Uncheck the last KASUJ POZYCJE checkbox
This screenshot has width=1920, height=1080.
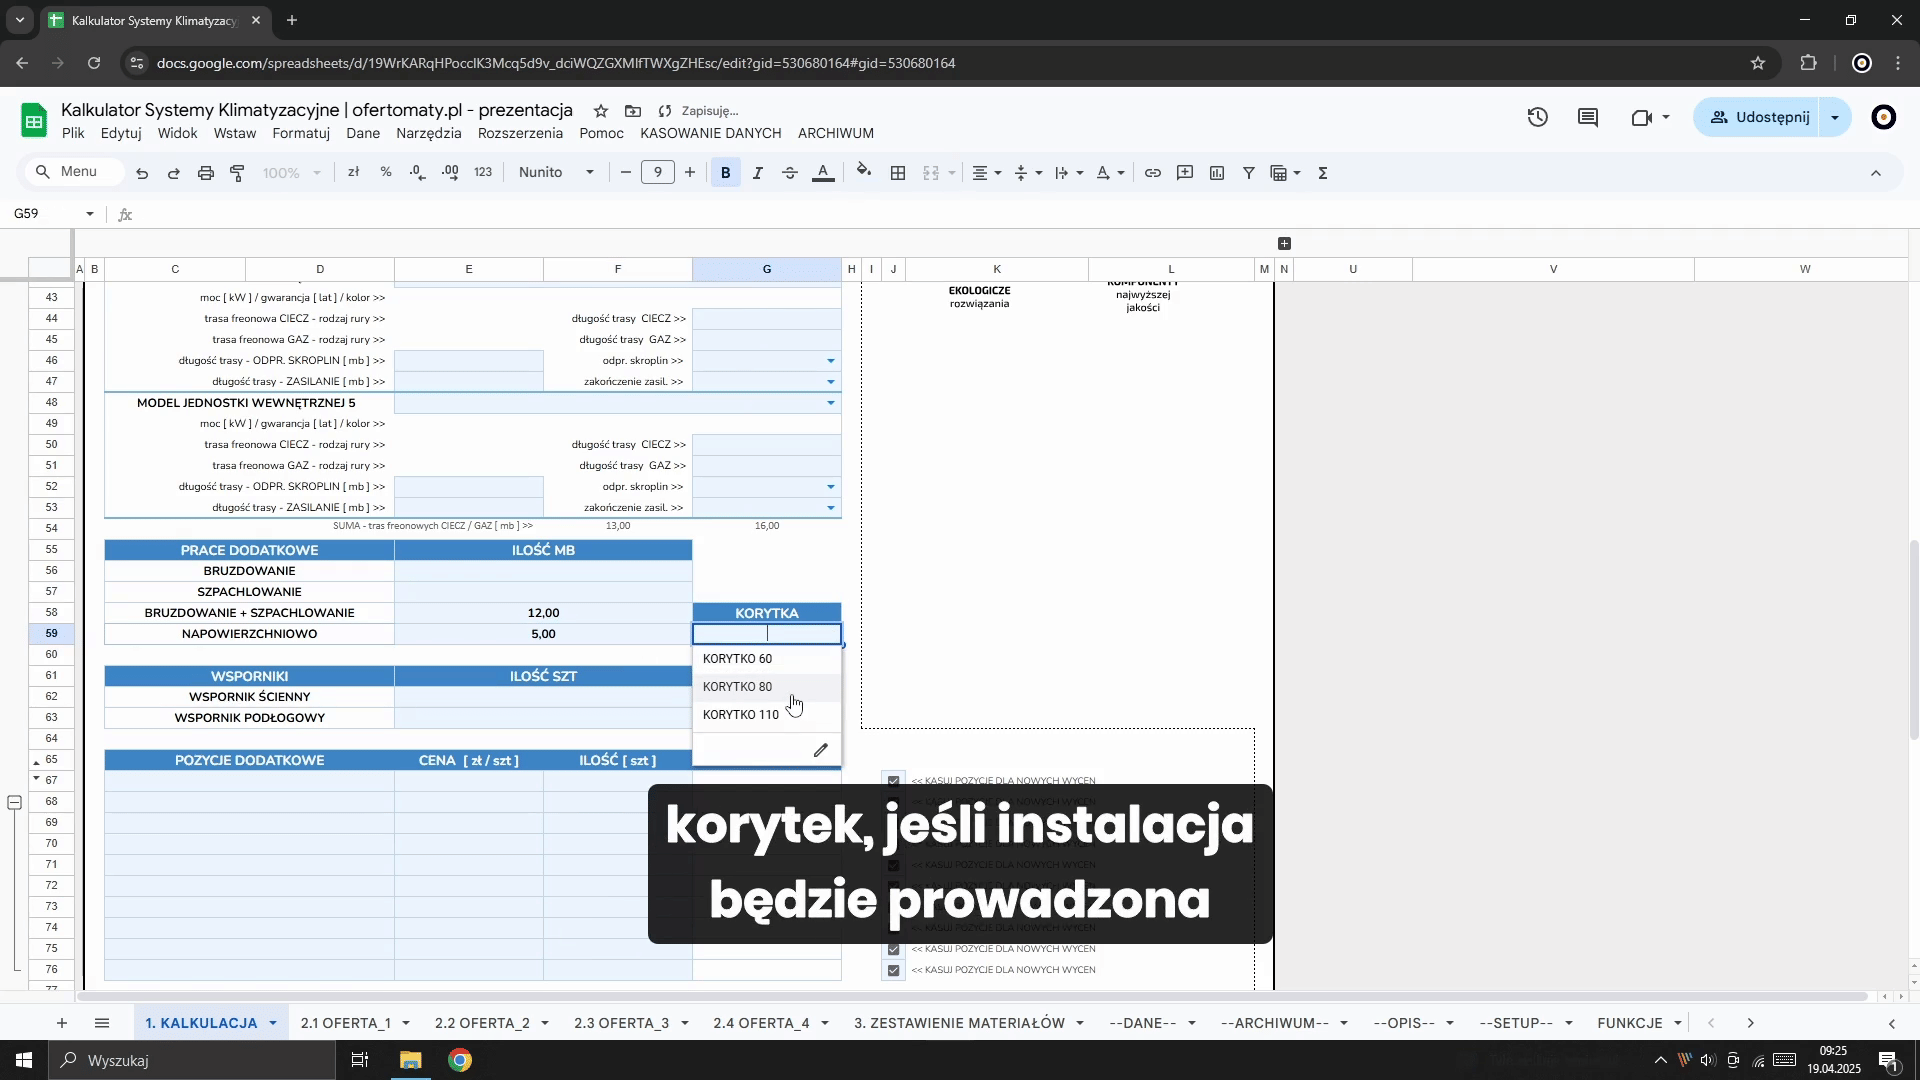894,970
